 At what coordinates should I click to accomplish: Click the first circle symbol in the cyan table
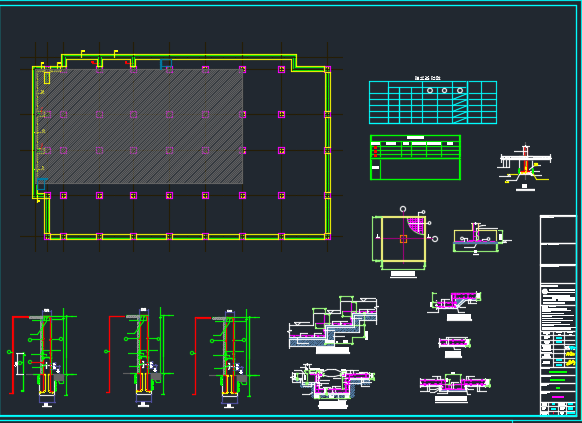click(430, 90)
